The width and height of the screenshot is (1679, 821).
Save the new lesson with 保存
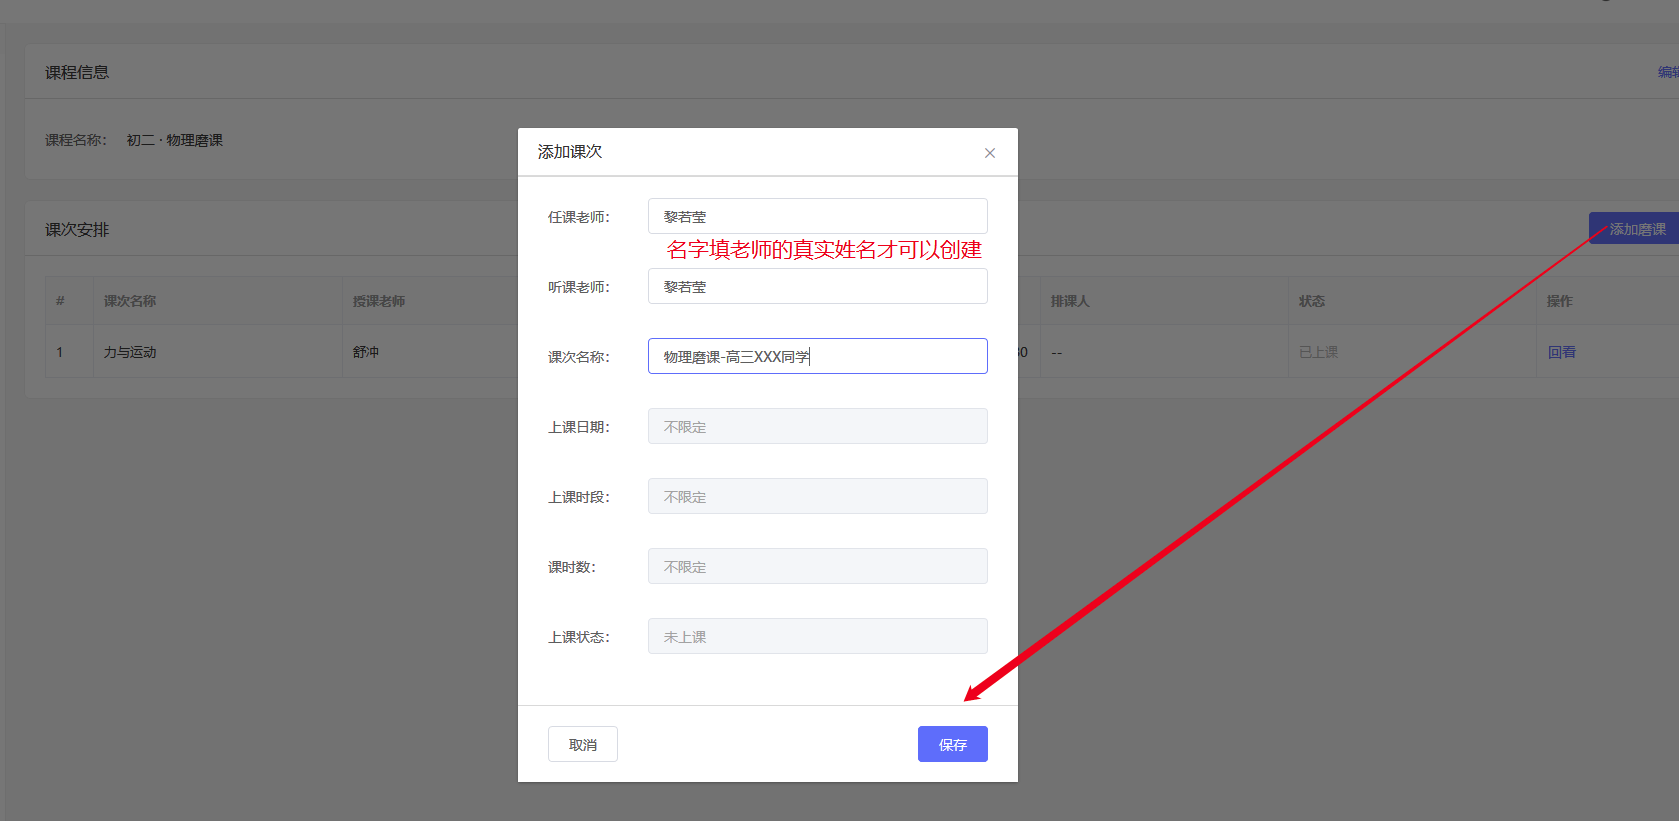click(952, 744)
